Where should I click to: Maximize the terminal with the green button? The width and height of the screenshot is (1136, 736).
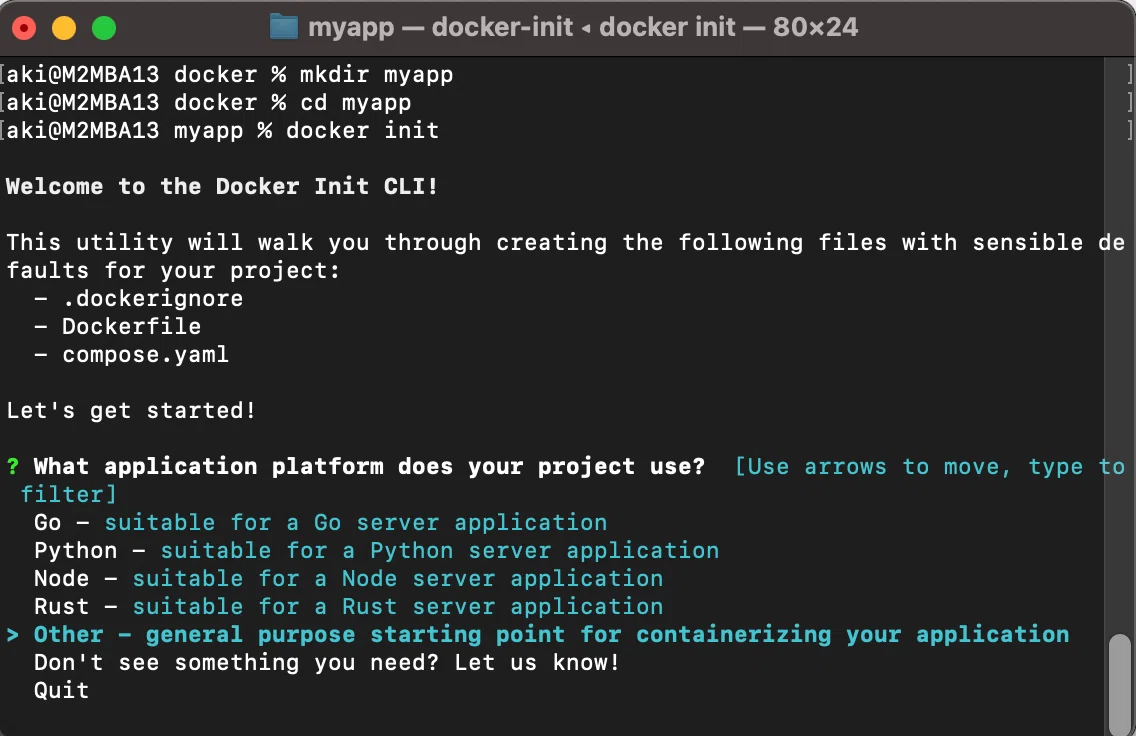(104, 28)
